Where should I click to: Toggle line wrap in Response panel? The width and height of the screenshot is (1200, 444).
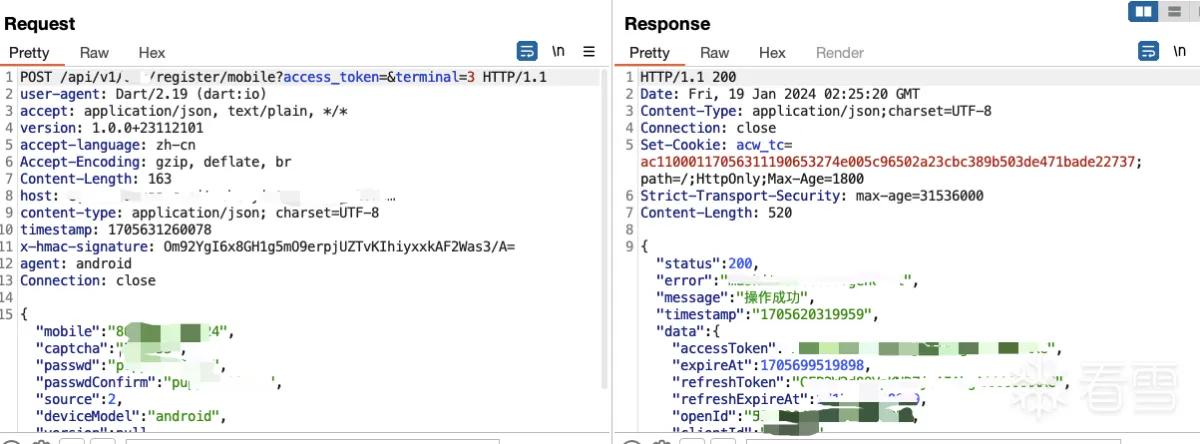[1149, 51]
